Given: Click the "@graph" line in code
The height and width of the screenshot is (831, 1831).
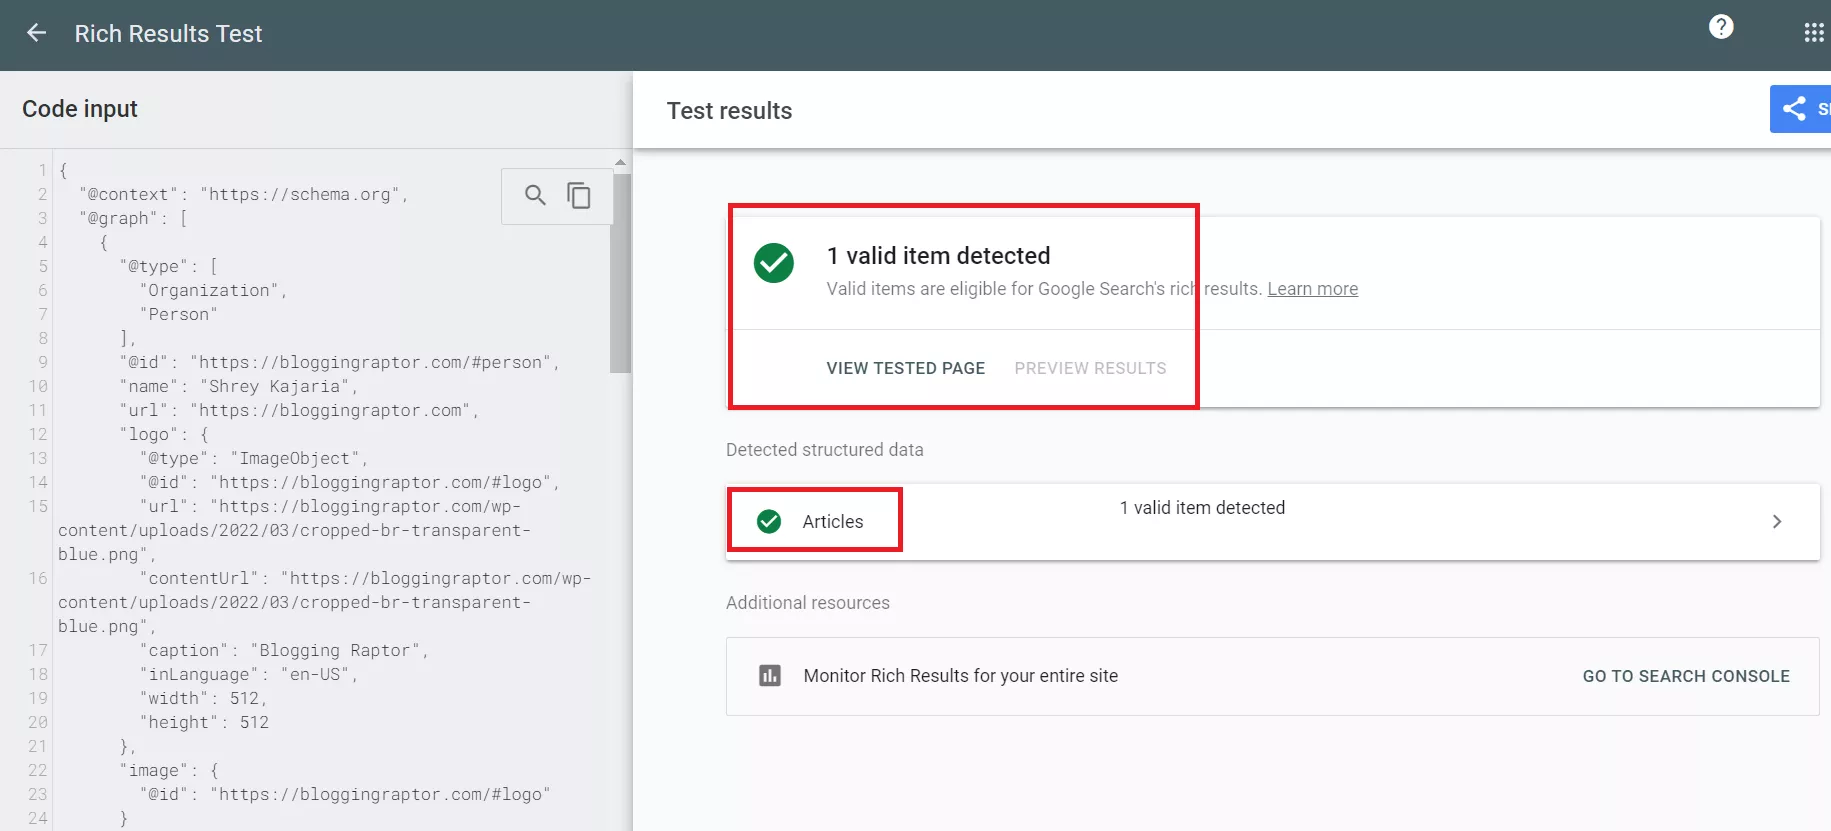Looking at the screenshot, I should pos(133,218).
